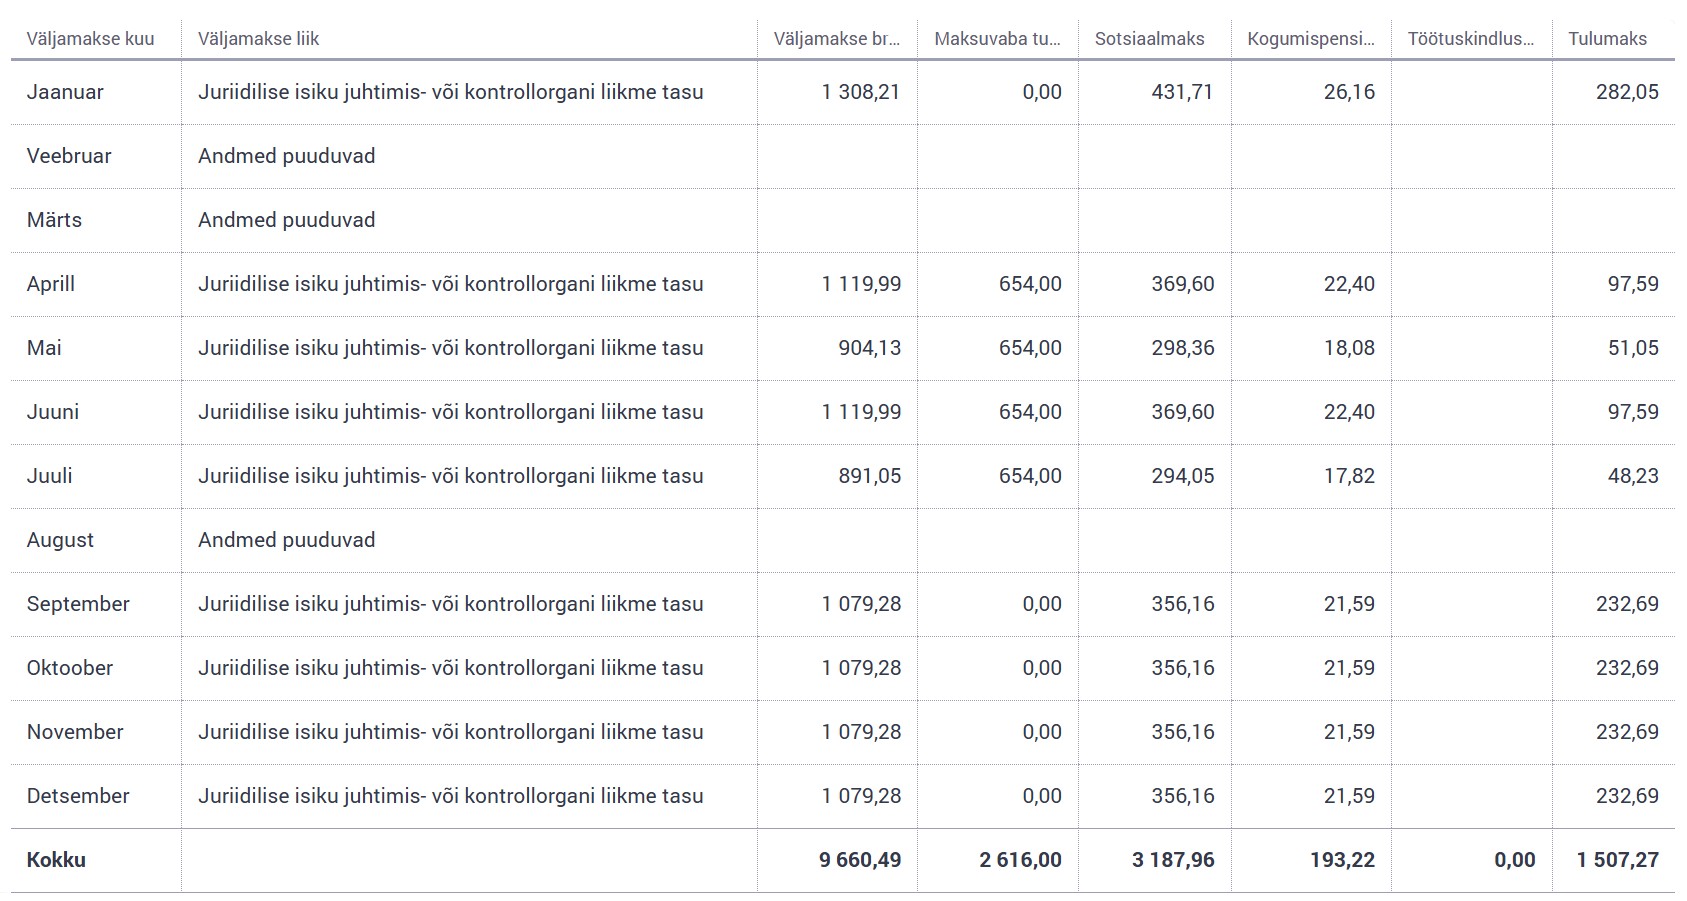The width and height of the screenshot is (1687, 901).
Task: Select the Detsember month cell
Action: click(x=78, y=796)
